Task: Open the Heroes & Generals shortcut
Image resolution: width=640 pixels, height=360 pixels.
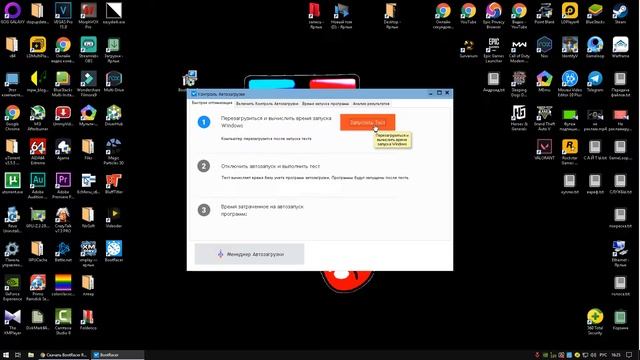Action: [519, 118]
